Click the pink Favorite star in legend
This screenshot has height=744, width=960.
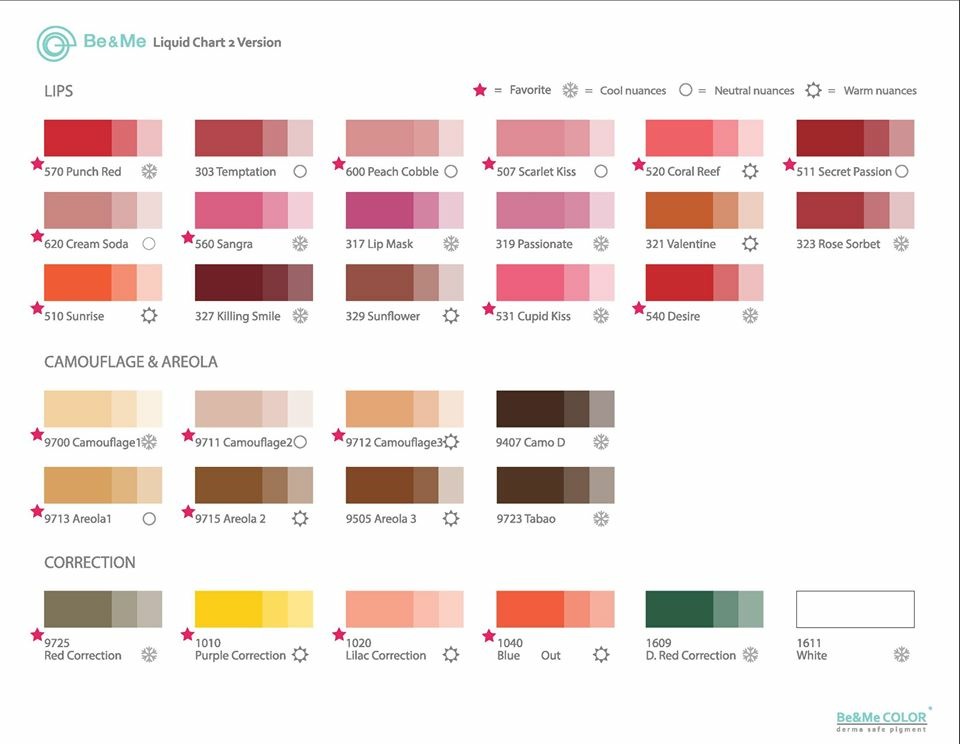click(x=480, y=90)
